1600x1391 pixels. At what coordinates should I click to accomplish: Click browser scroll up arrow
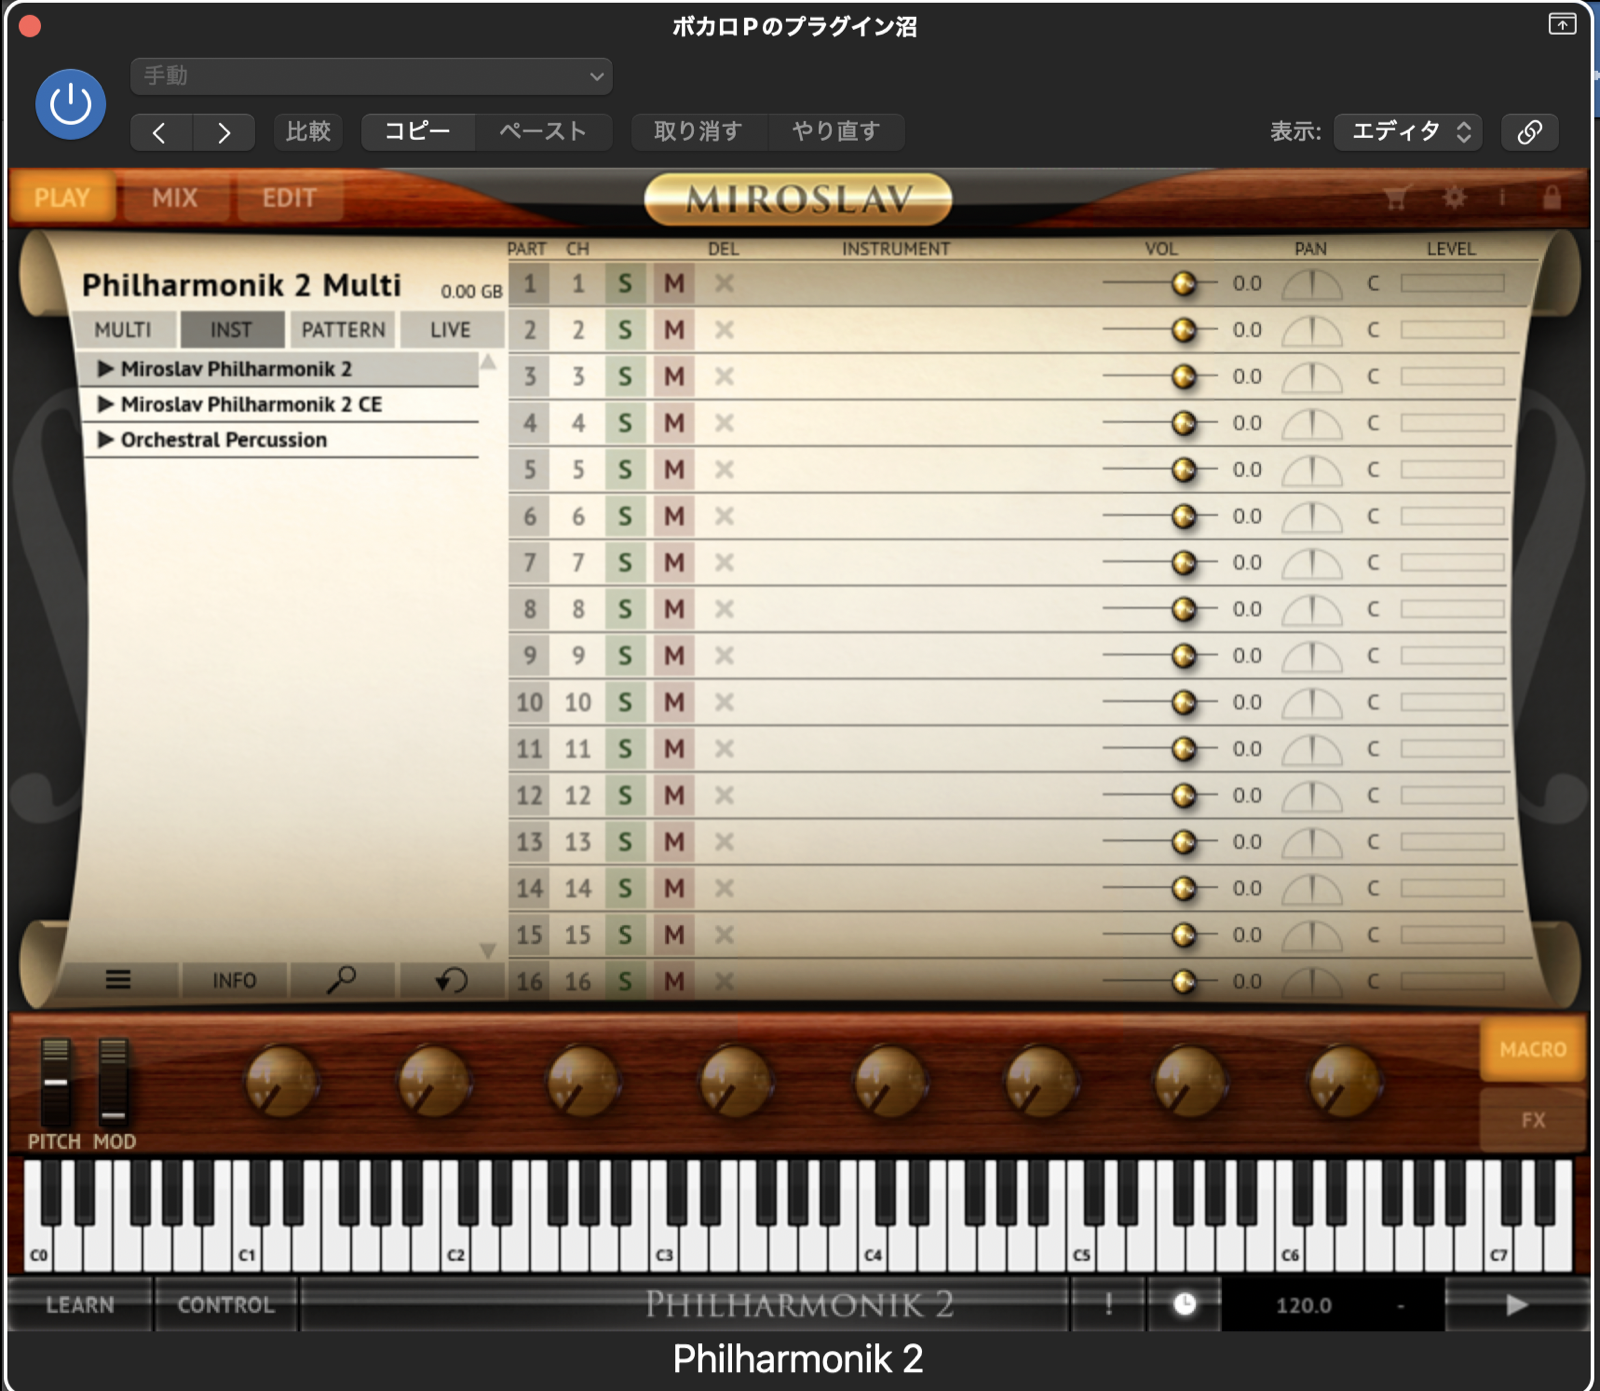click(488, 361)
